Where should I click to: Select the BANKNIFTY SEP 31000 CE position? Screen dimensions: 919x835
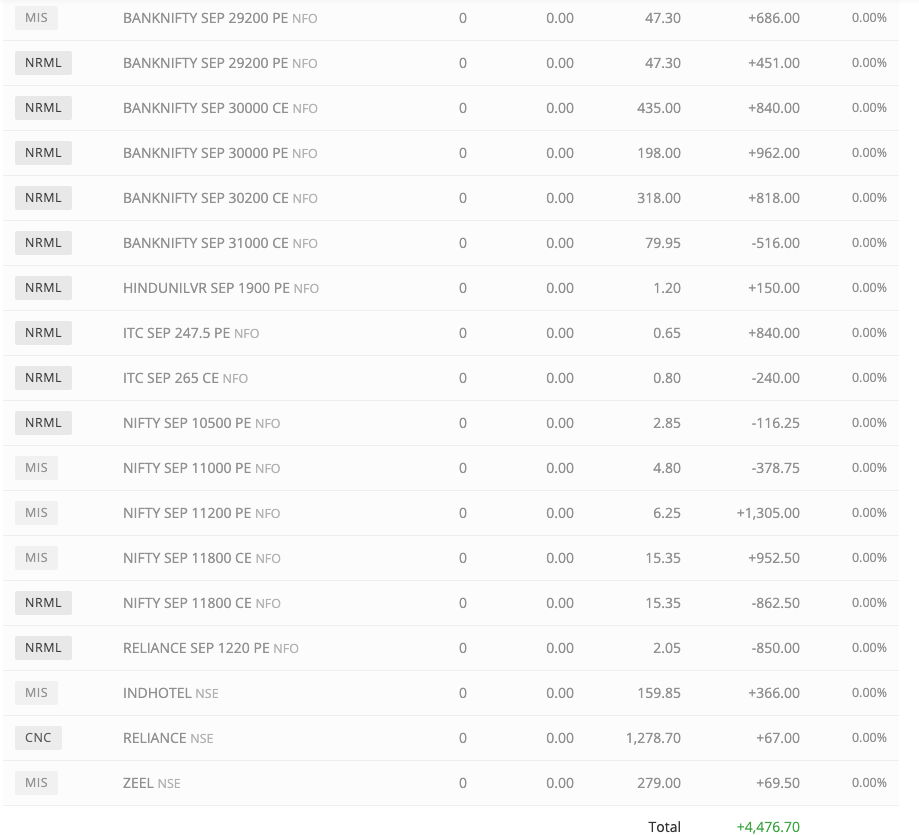(x=206, y=243)
